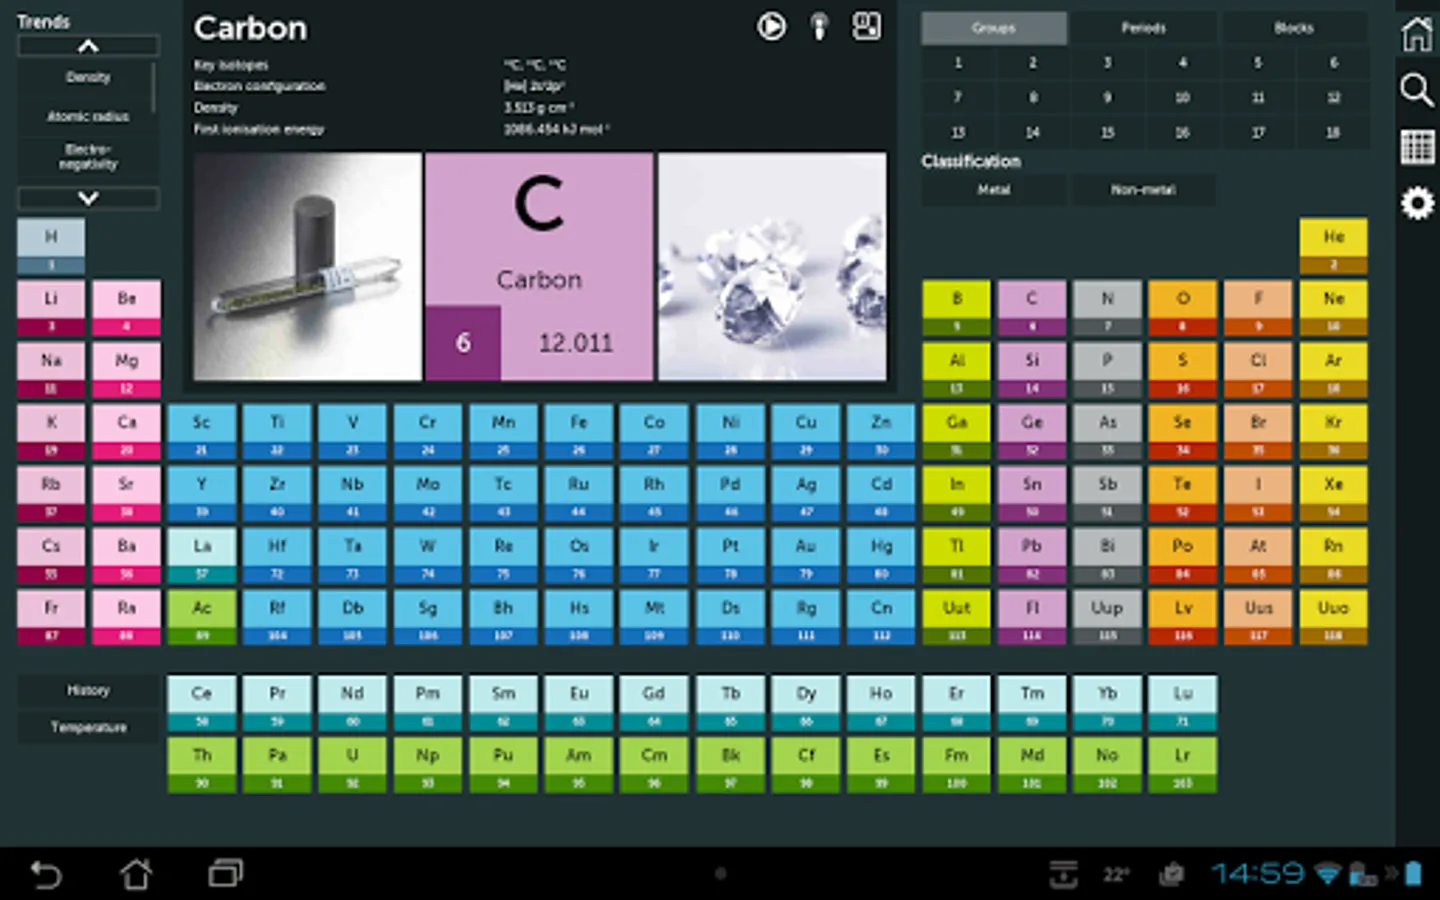Open the History view
The width and height of the screenshot is (1440, 900).
point(88,690)
